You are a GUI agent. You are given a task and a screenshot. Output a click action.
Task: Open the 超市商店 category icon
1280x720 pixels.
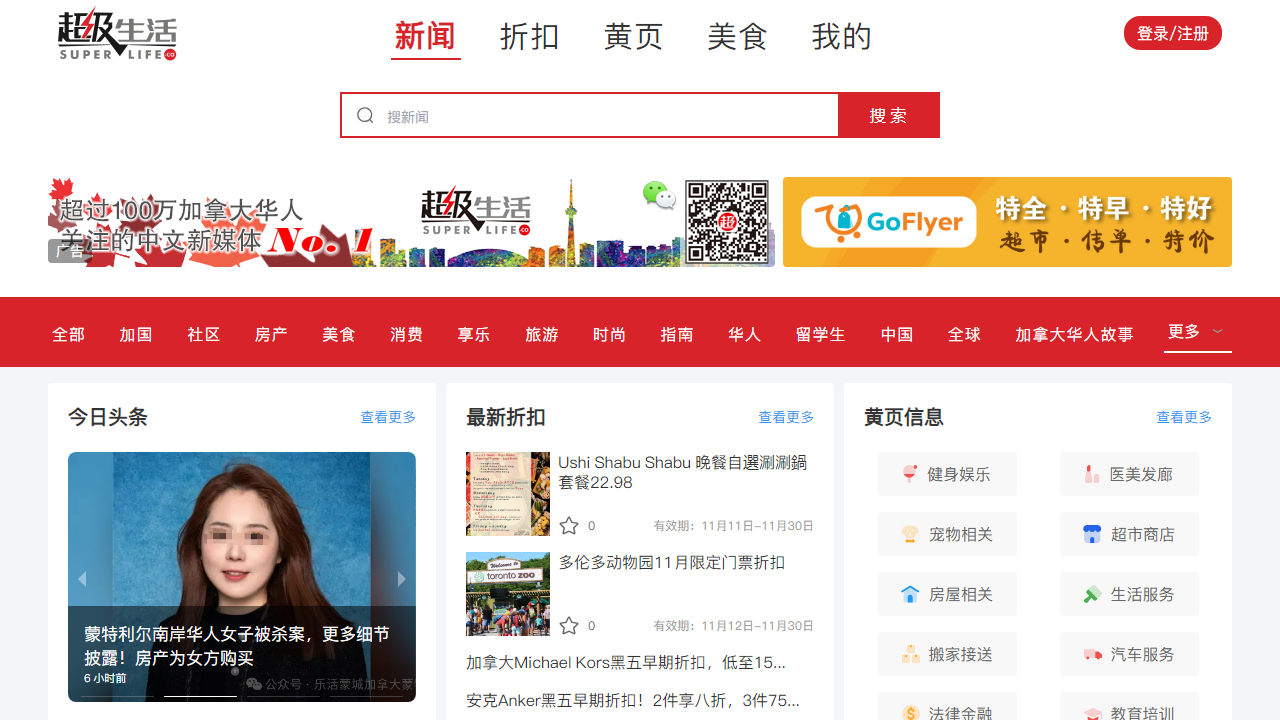point(1092,534)
